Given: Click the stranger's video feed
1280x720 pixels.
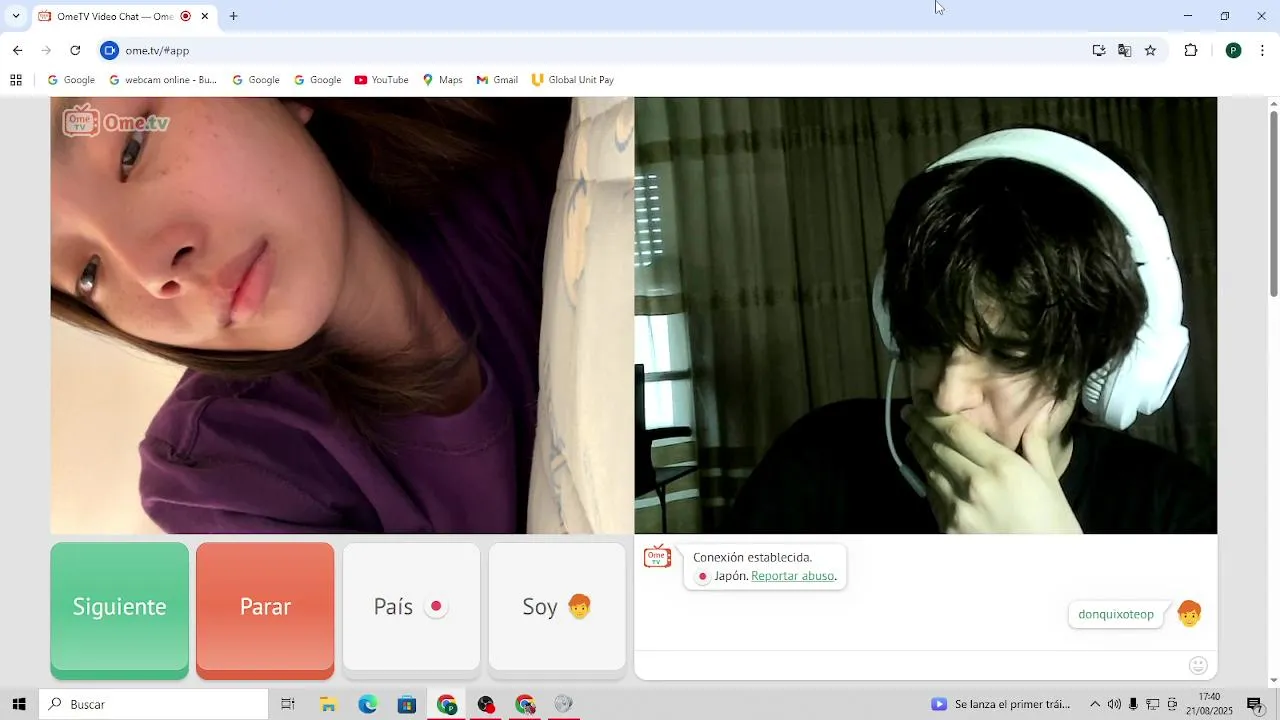Looking at the screenshot, I should 342,315.
